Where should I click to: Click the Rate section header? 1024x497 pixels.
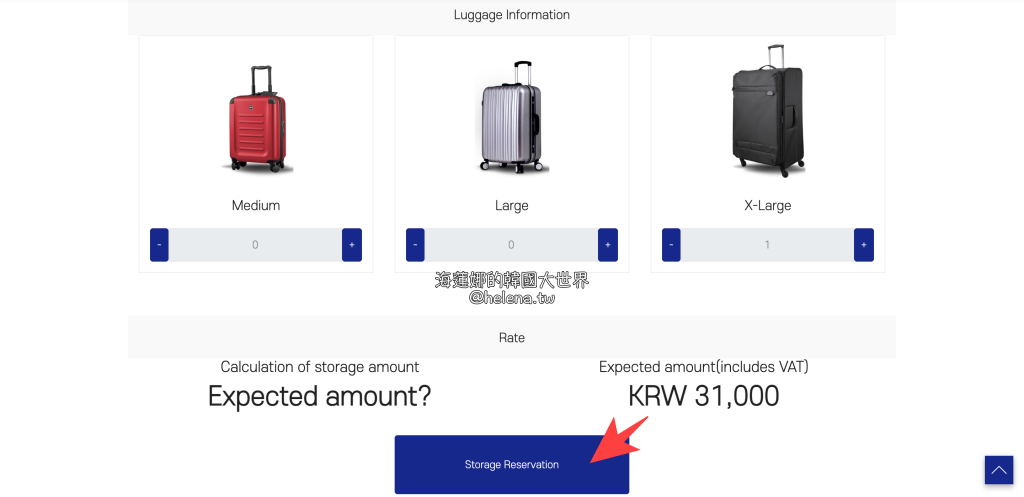tap(512, 338)
